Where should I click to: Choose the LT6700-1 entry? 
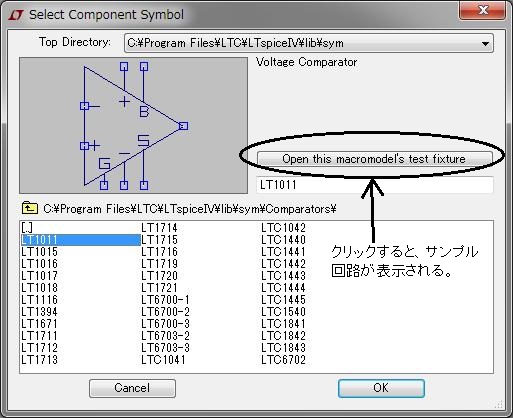(x=165, y=300)
